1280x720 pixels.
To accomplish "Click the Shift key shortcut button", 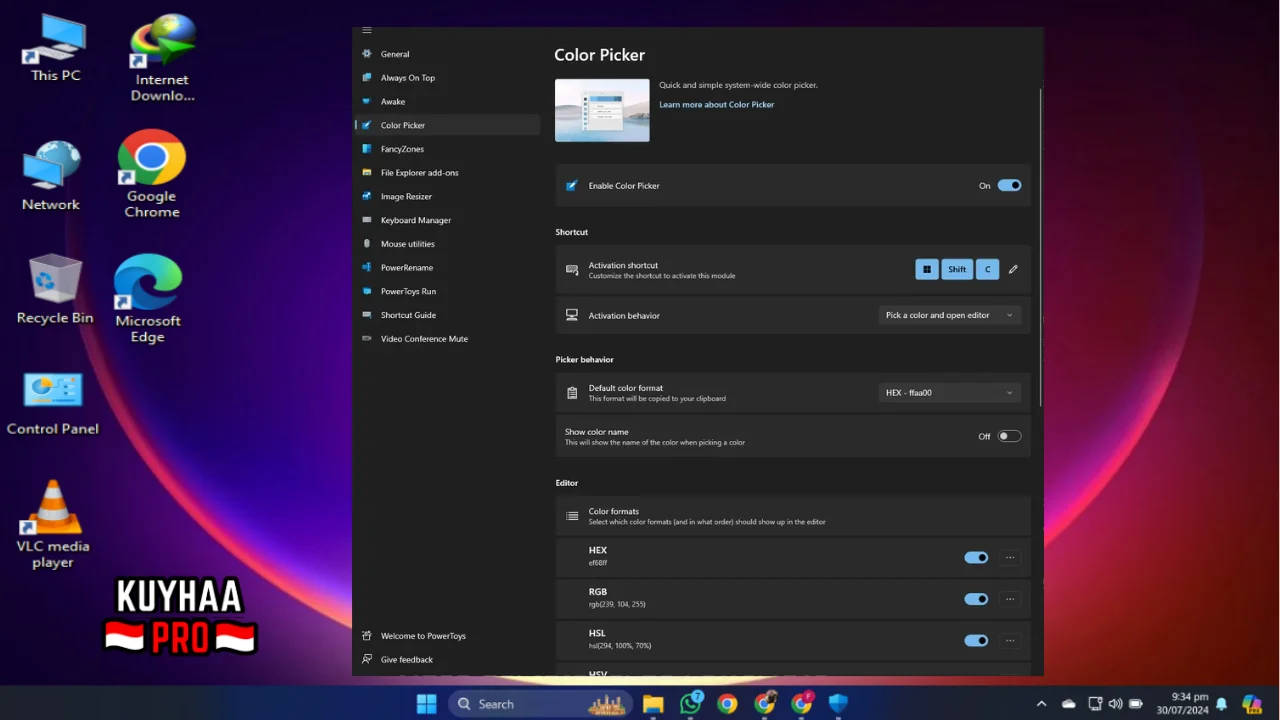I will (x=957, y=269).
